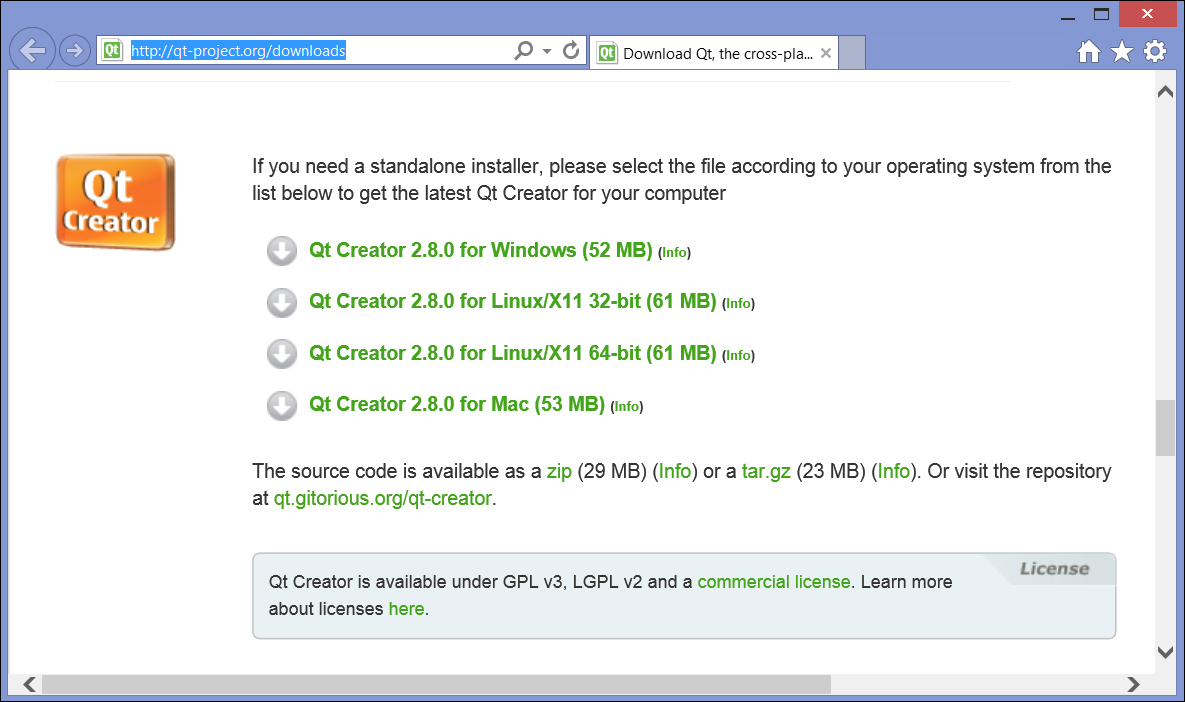
Task: Download source code zip link
Action: 559,472
